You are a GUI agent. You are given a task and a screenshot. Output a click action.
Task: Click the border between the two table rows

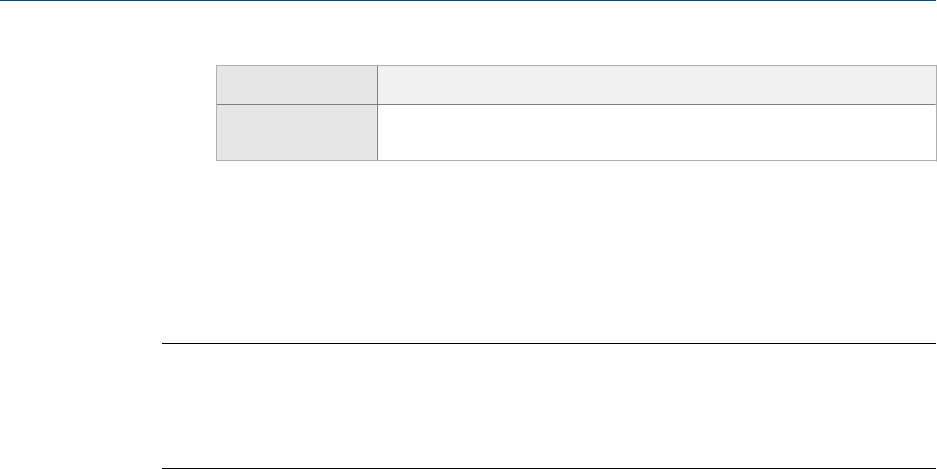[576, 104]
